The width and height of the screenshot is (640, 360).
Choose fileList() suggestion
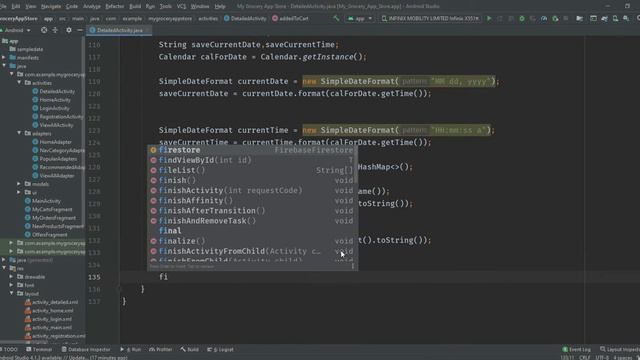click(x=252, y=170)
